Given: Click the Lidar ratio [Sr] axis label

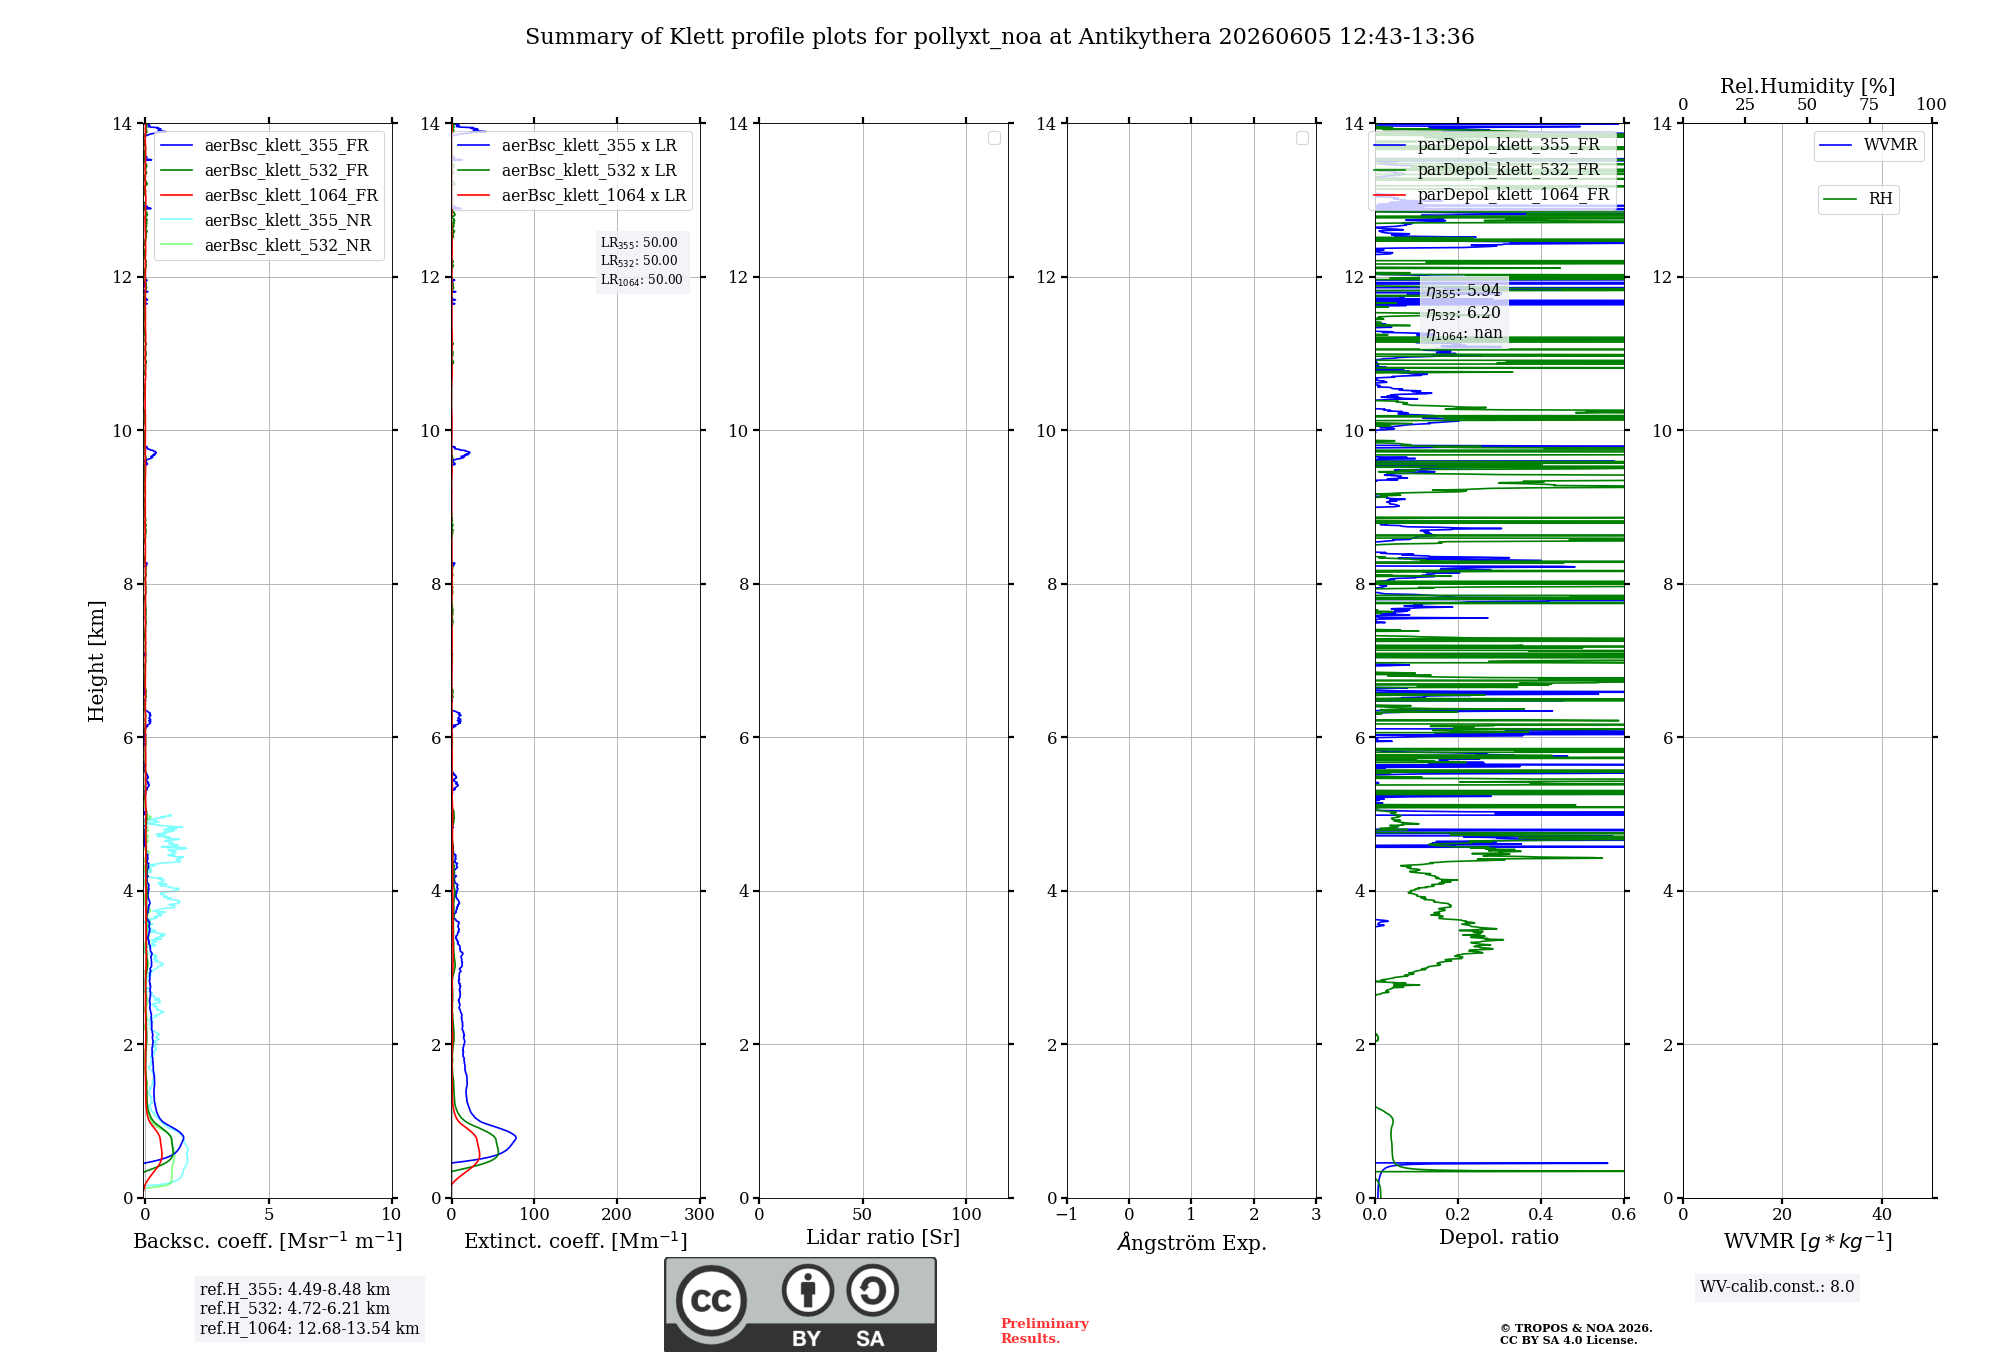Looking at the screenshot, I should [883, 1238].
